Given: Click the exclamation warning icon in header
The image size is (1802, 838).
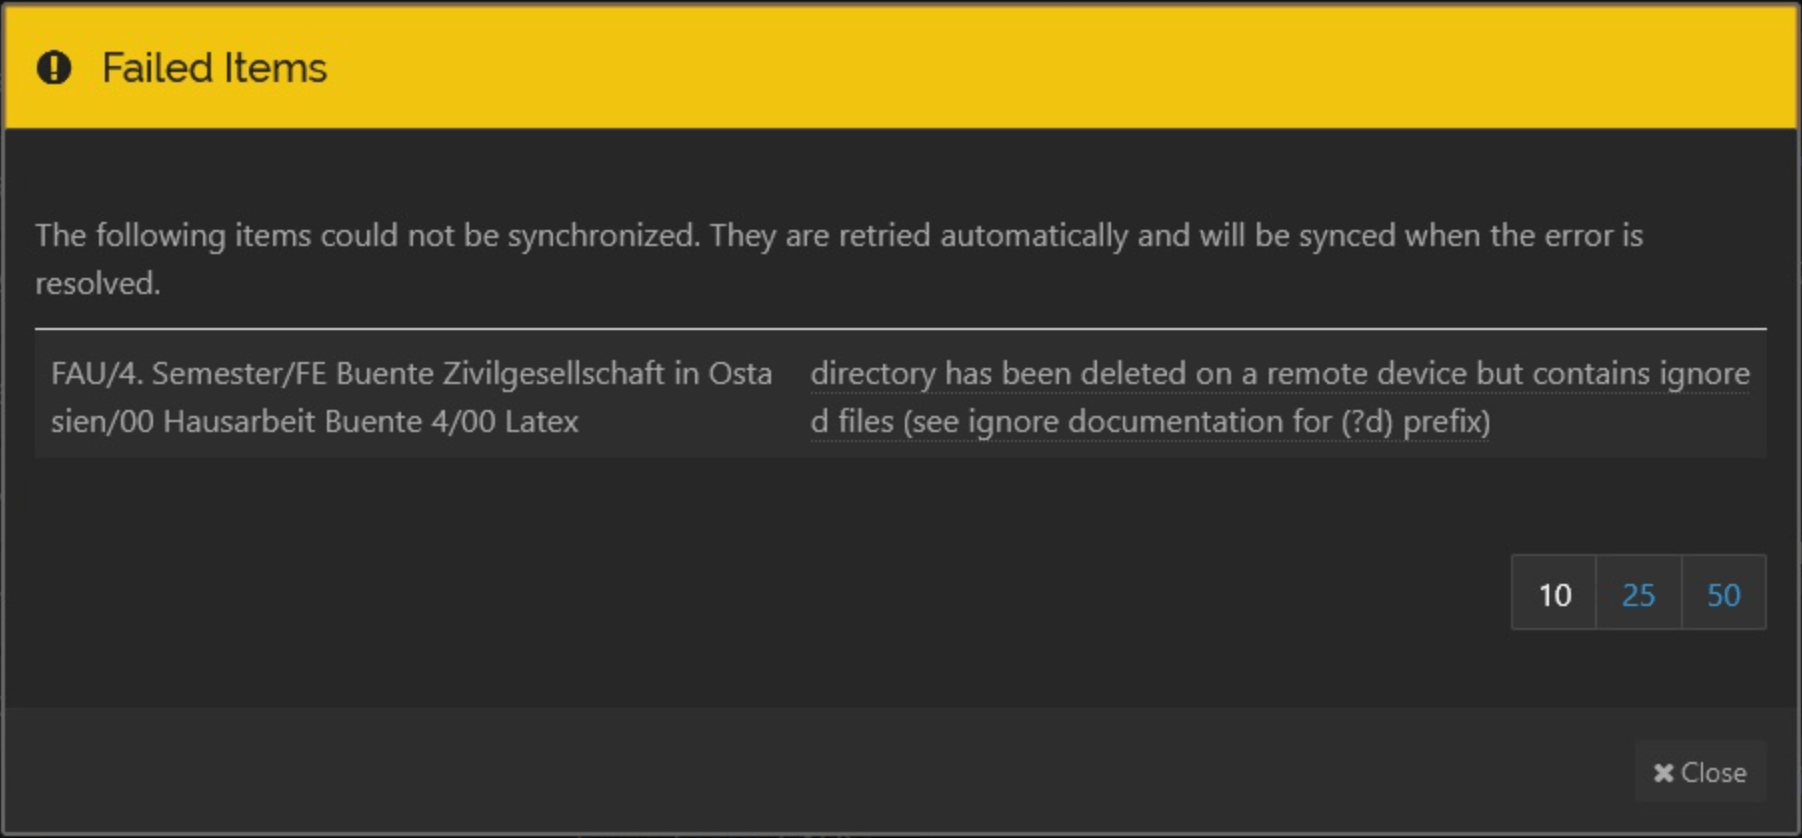Looking at the screenshot, I should 54,68.
